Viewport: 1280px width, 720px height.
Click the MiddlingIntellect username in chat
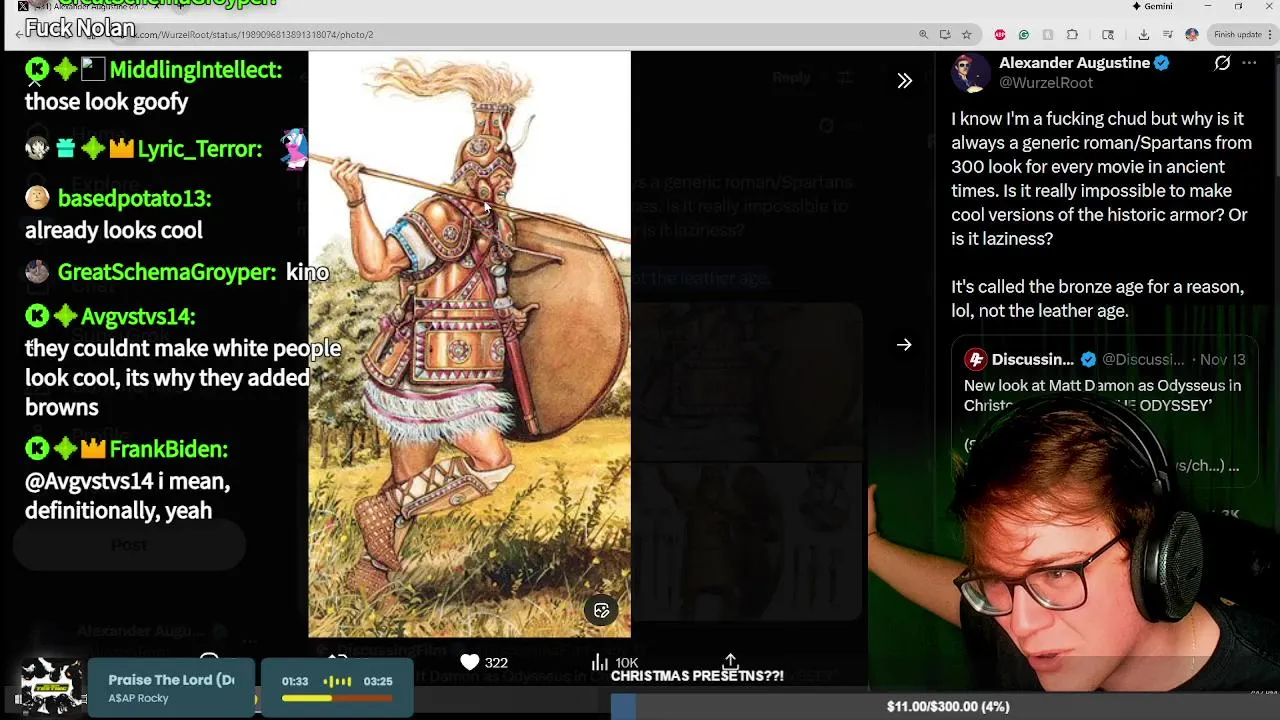pyautogui.click(x=195, y=70)
